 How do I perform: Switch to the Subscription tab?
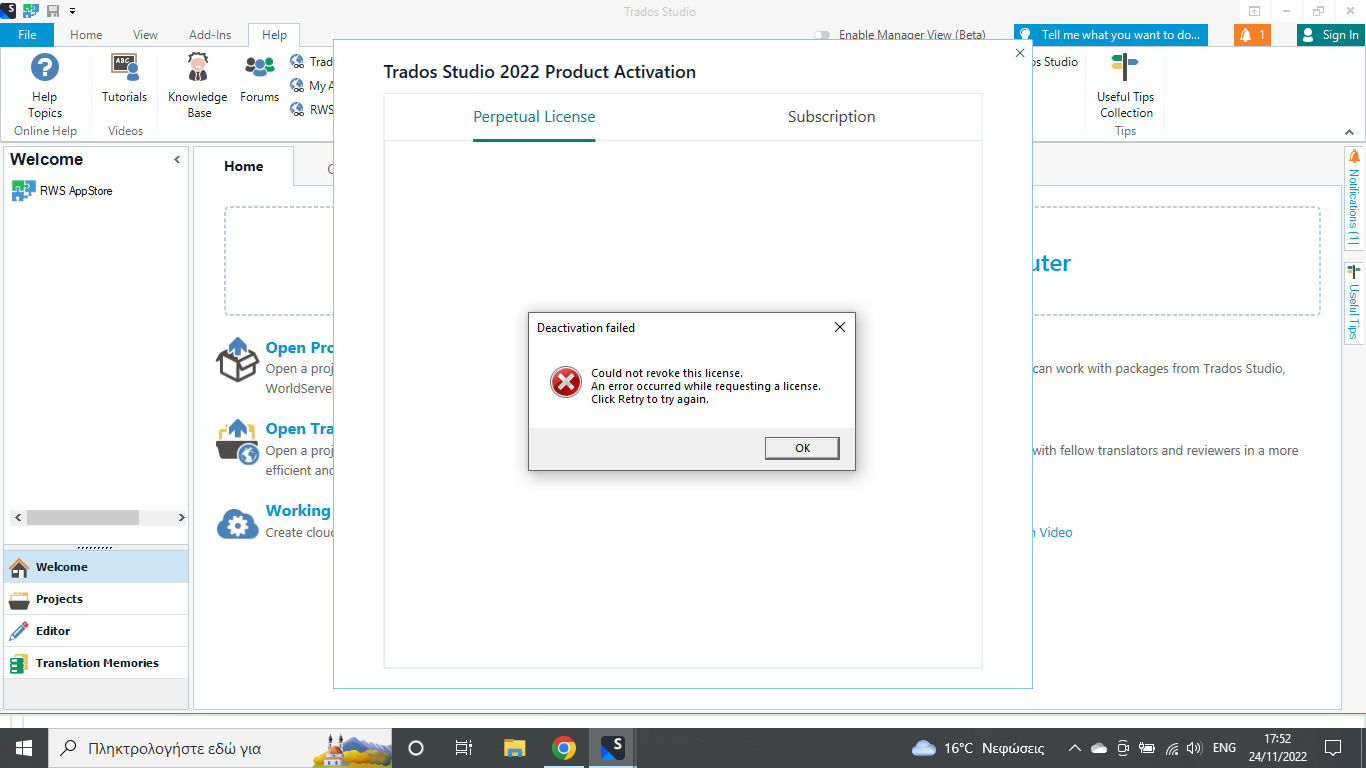(831, 117)
